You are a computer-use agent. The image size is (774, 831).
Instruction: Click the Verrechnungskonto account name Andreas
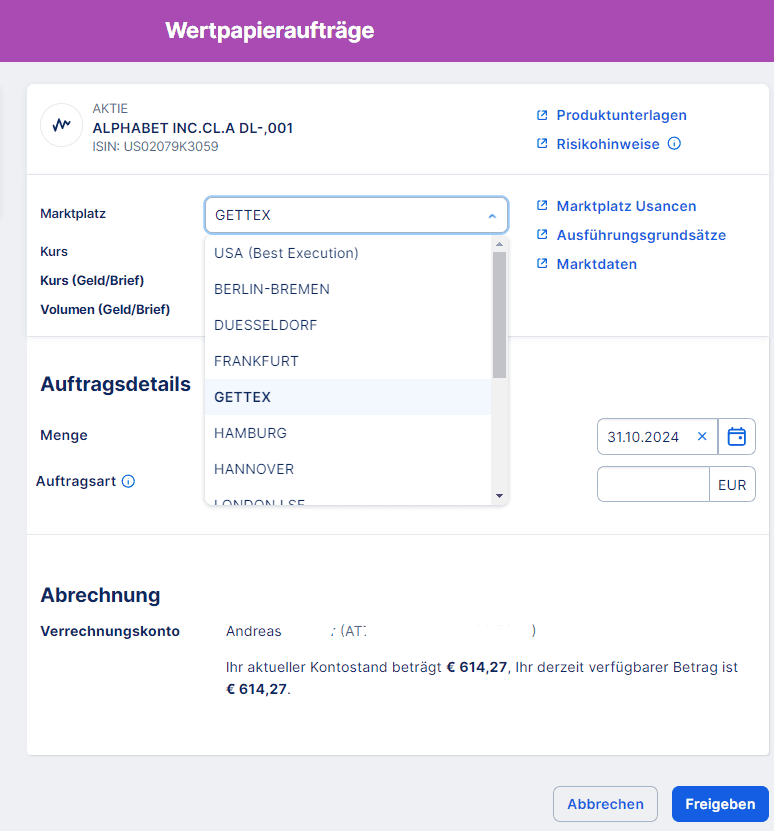[x=253, y=631]
